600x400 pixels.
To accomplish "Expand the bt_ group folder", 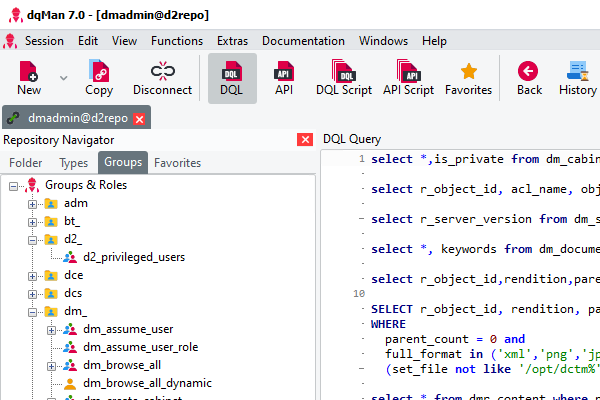I will click(33, 222).
